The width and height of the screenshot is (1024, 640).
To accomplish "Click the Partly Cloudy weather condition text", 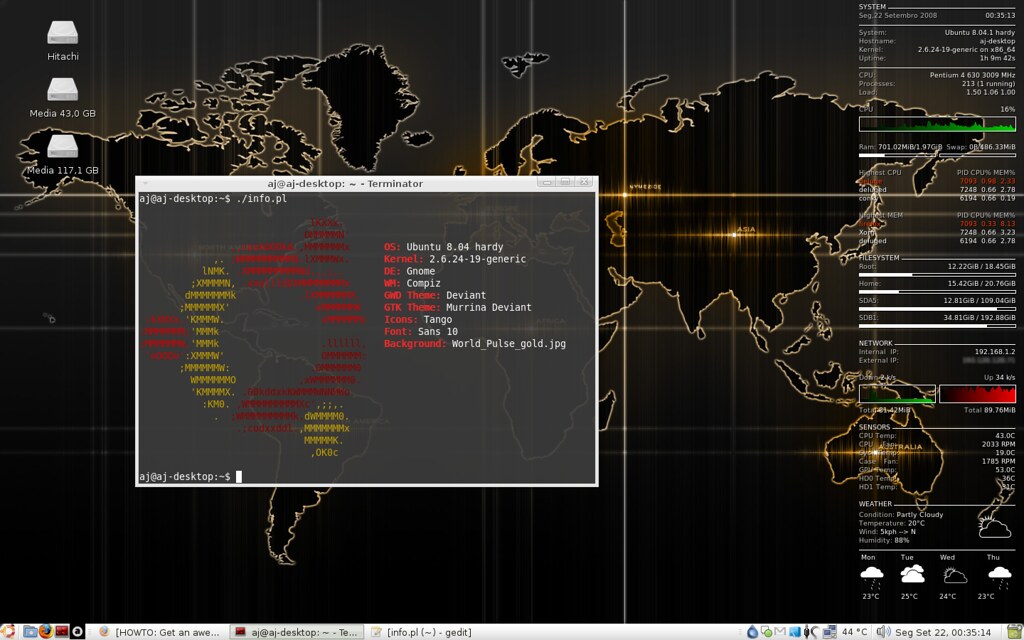I will (x=920, y=515).
